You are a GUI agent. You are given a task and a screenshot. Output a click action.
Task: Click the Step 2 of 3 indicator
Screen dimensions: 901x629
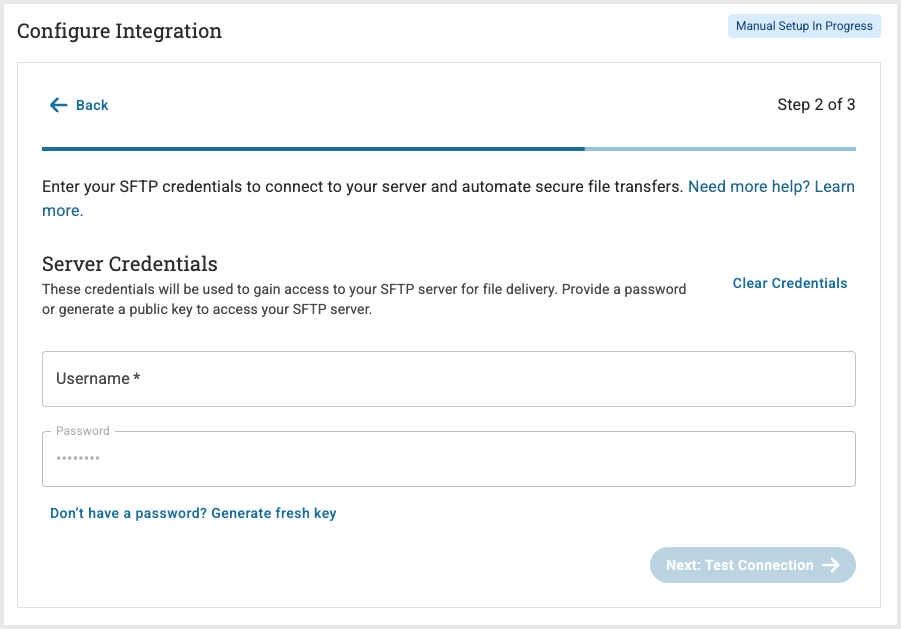[x=815, y=105]
